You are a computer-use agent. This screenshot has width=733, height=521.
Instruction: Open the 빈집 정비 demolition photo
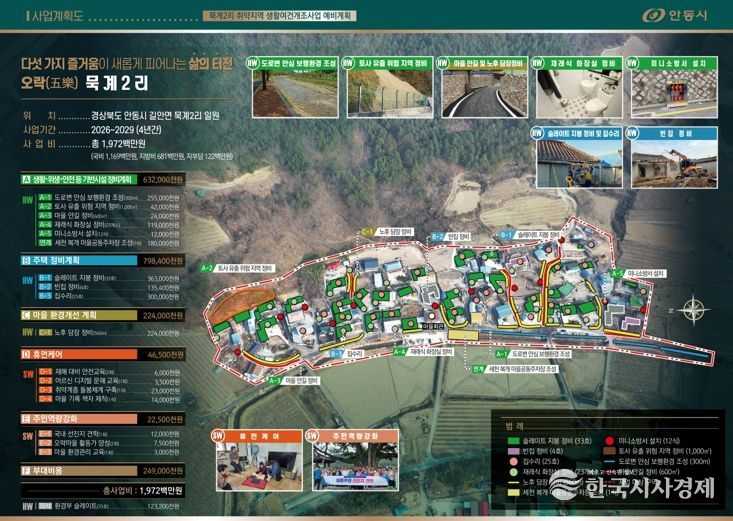(674, 164)
